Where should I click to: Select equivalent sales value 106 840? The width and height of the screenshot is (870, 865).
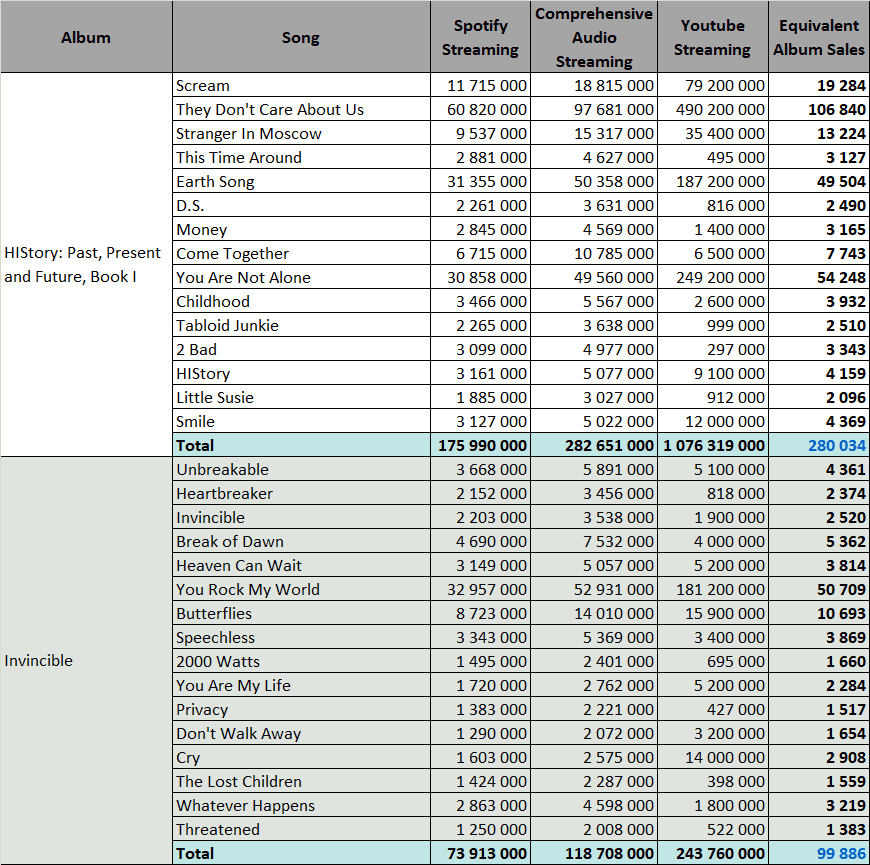coord(819,109)
